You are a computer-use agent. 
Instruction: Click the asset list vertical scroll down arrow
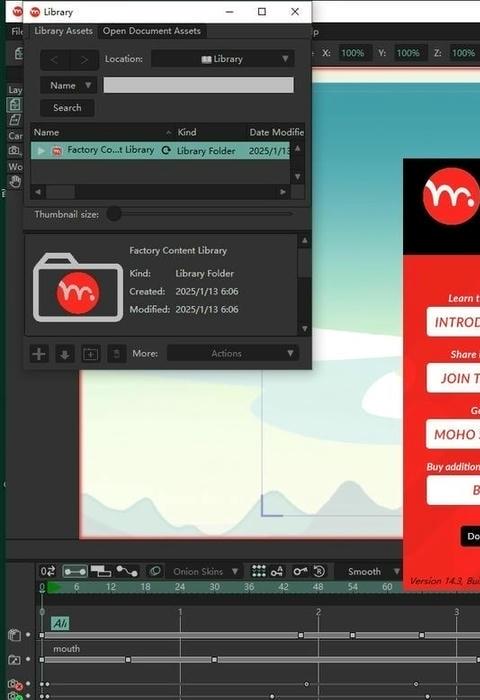297,177
